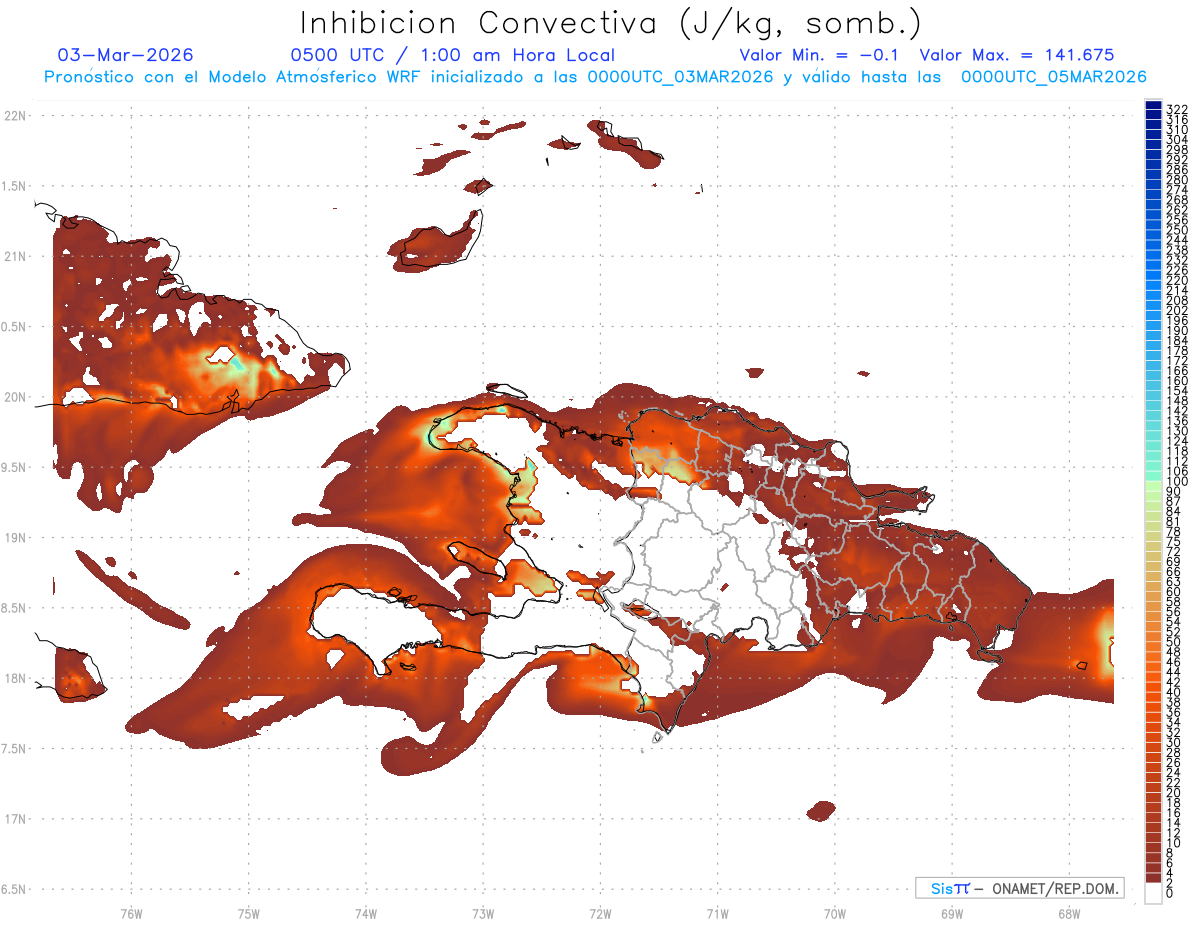
Task: Click the title "Inhibicion Convectiva (J/kg, somb.)"
Action: pyautogui.click(x=611, y=24)
